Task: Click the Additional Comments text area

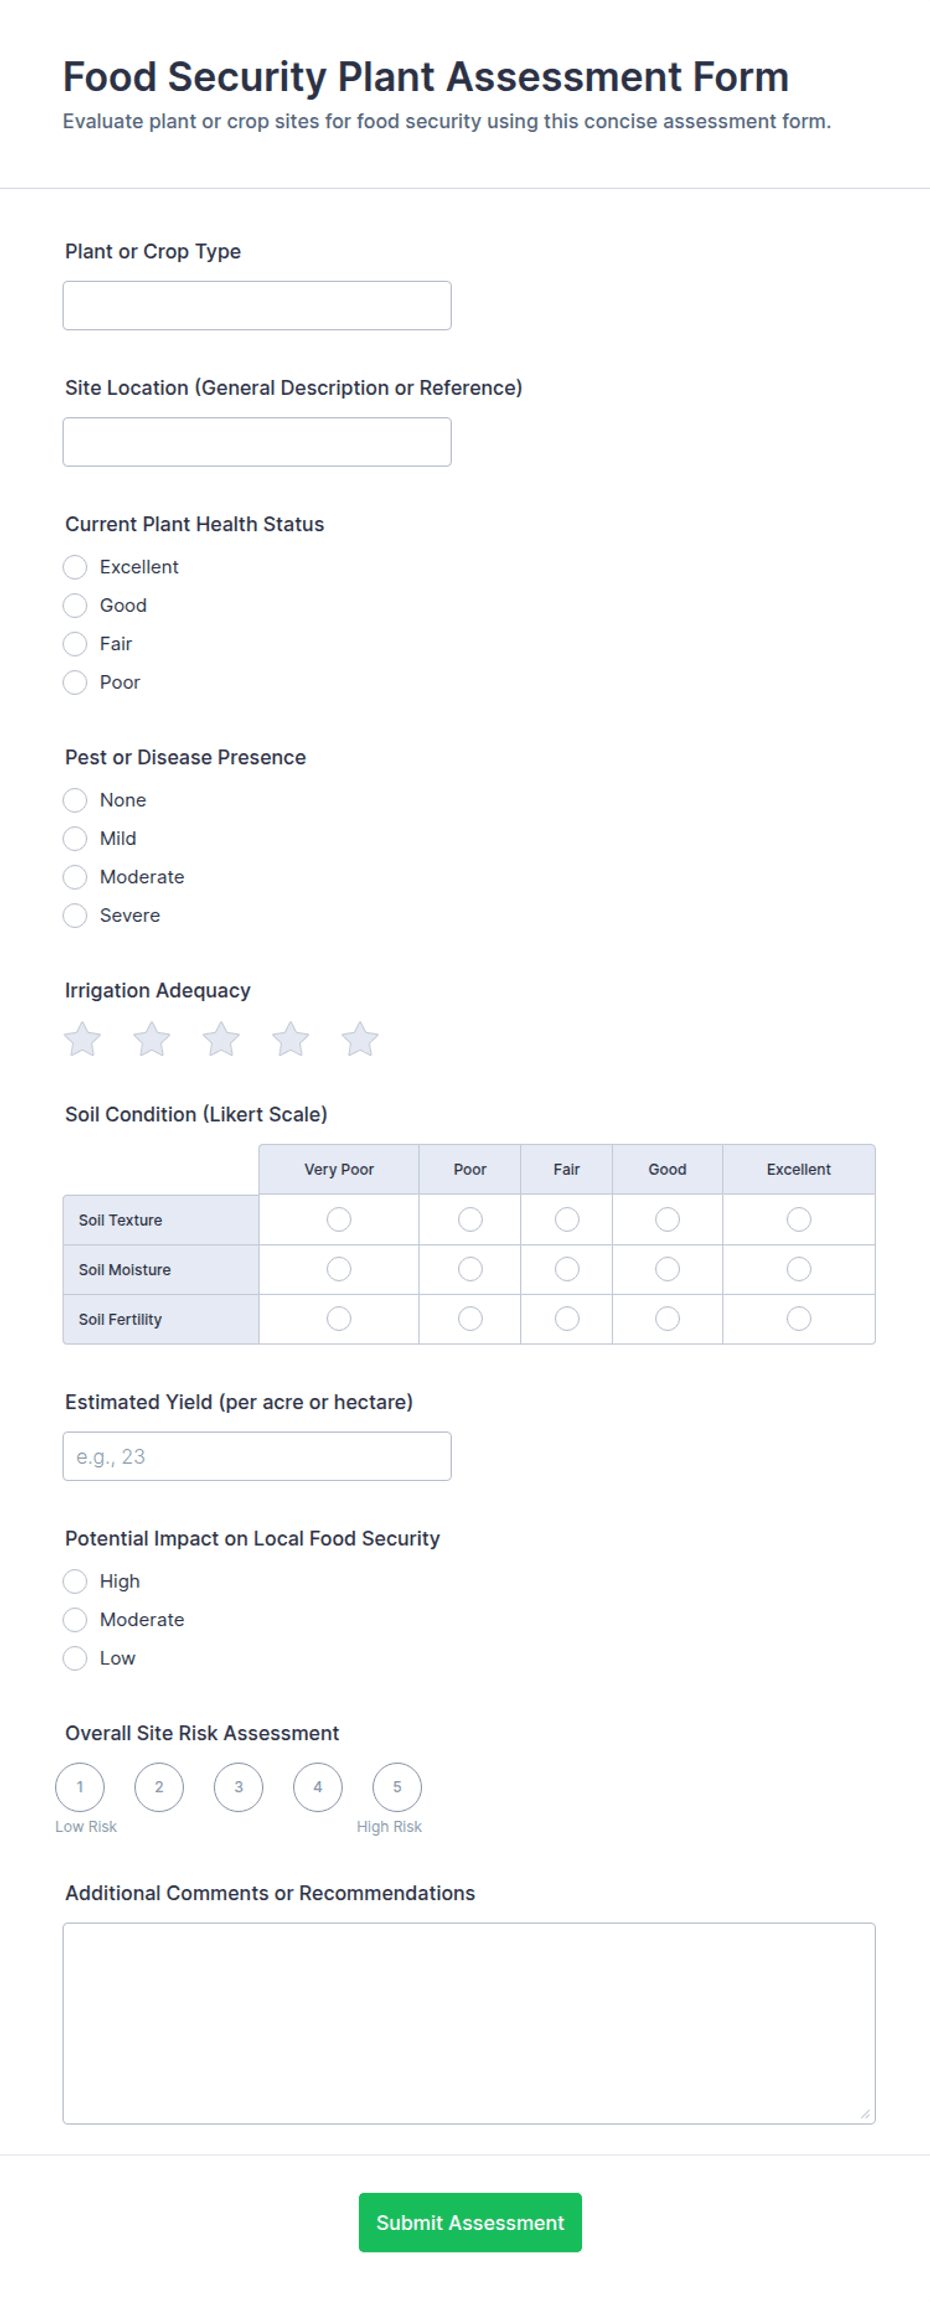Action: tap(469, 2023)
